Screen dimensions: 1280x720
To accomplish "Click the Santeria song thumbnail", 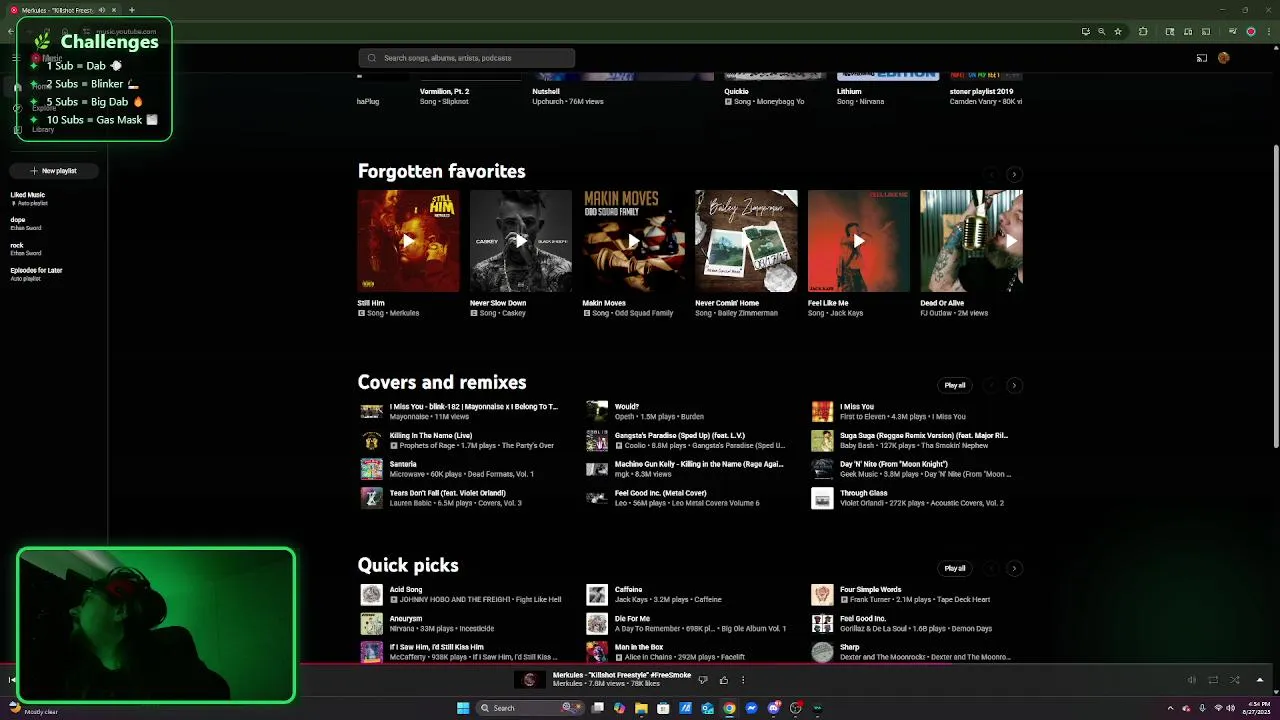I will click(x=371, y=469).
